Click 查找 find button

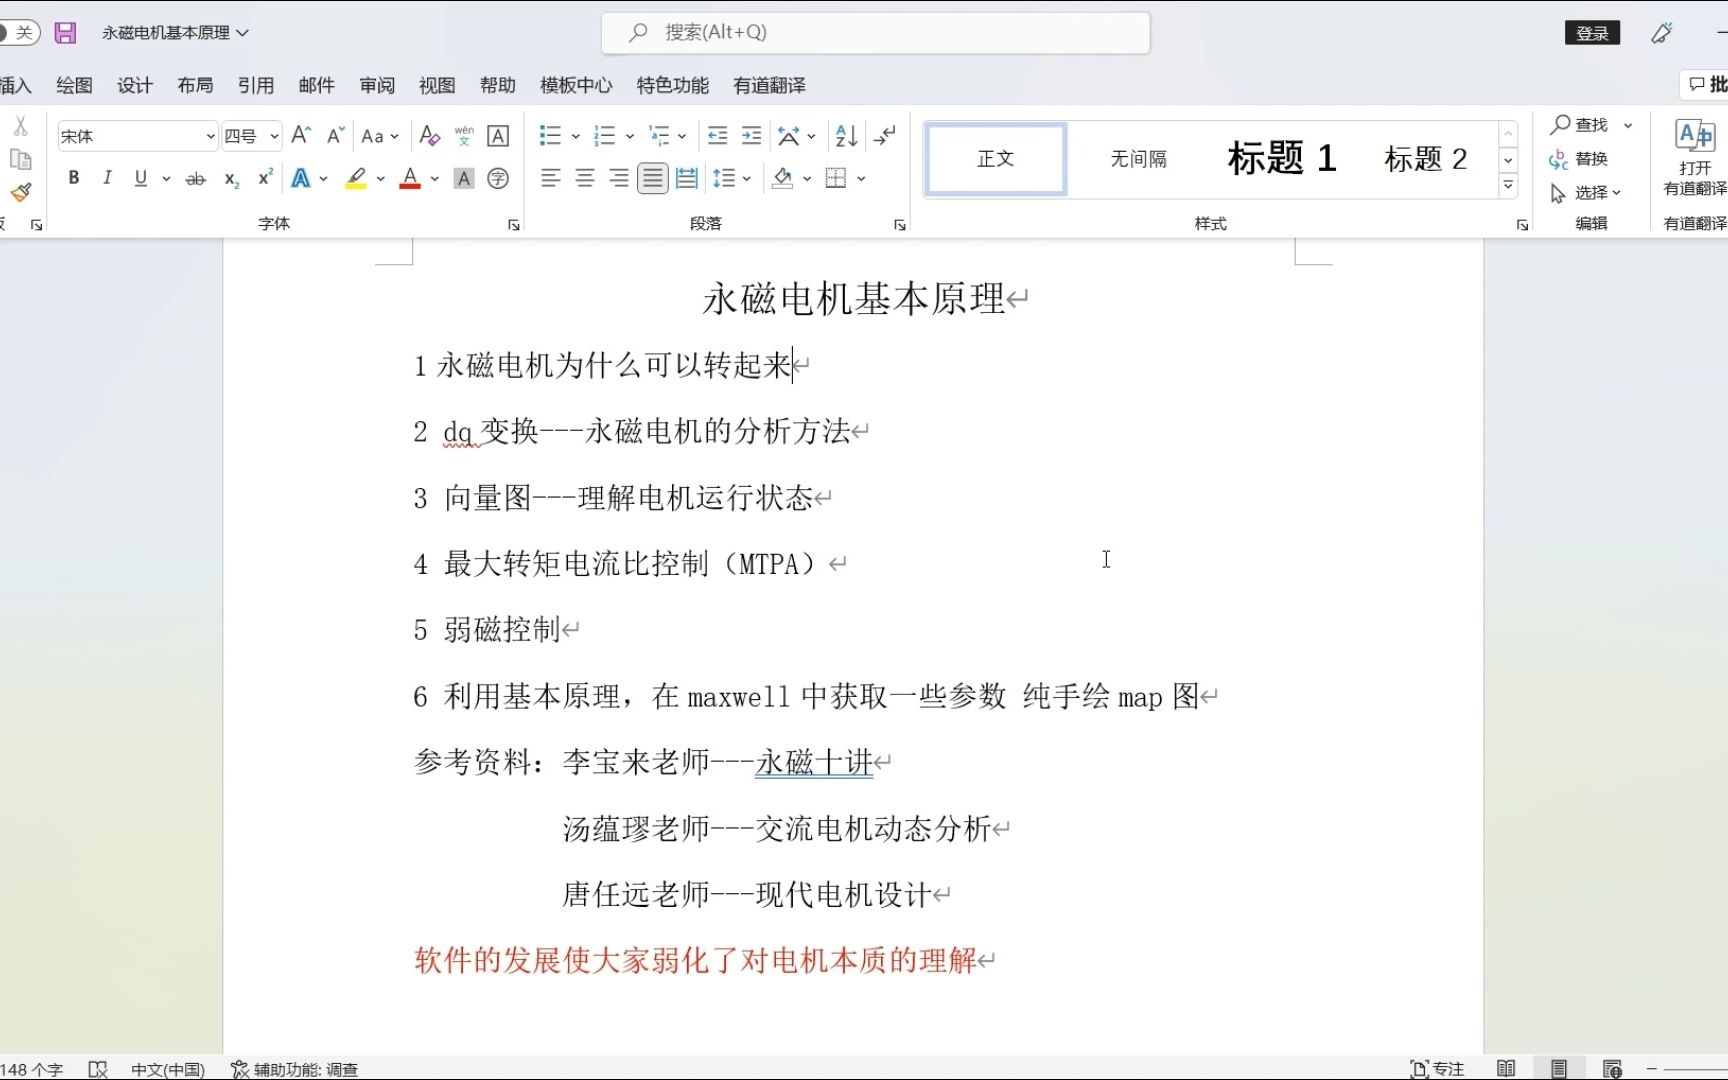click(1580, 125)
